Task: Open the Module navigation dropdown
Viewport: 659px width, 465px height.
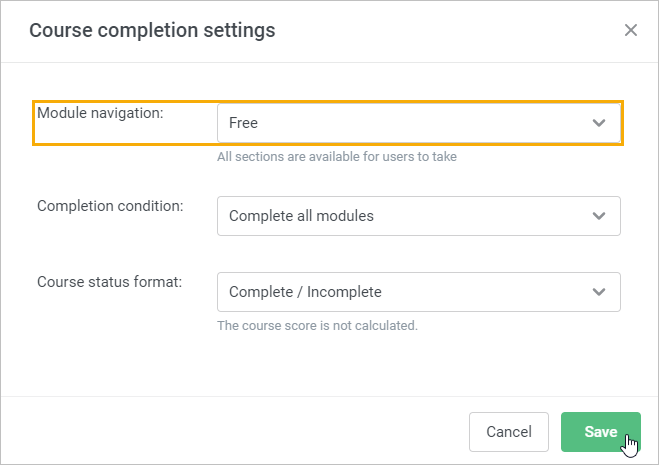Action: coord(419,123)
